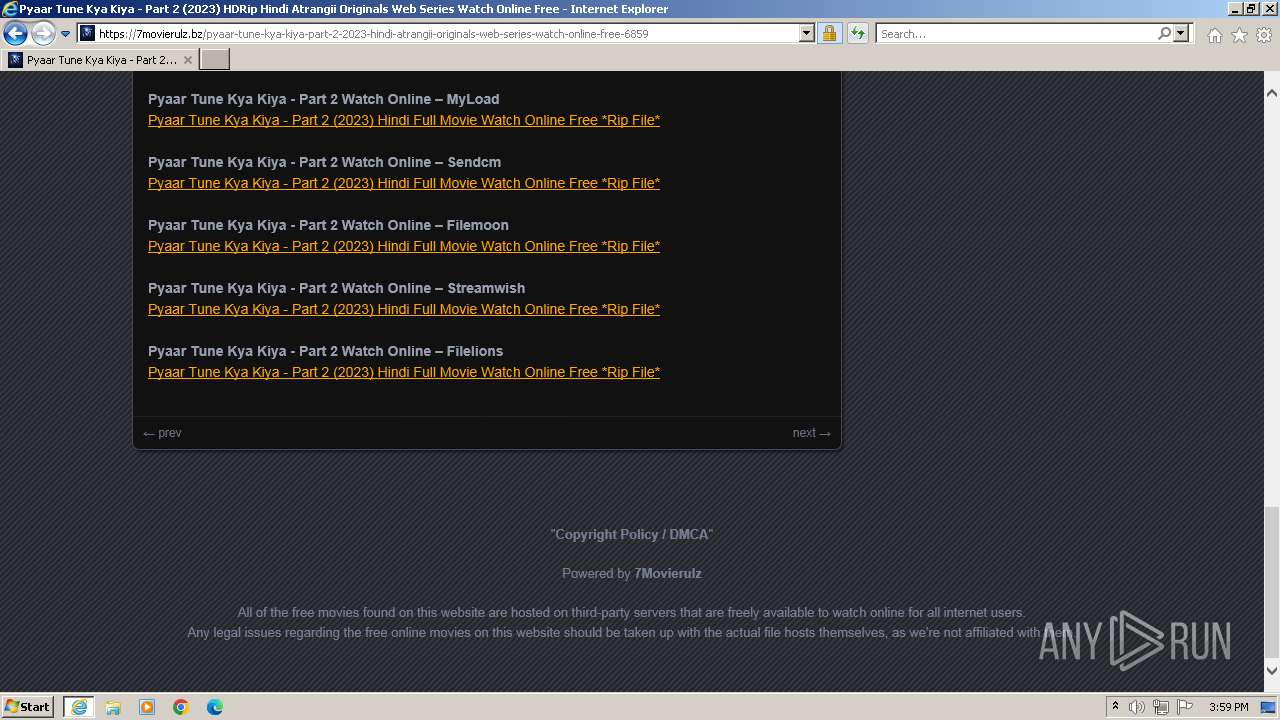This screenshot has width=1280, height=720.
Task: Close the Pyaar Tune Kya Kiya tab
Action: [x=187, y=60]
